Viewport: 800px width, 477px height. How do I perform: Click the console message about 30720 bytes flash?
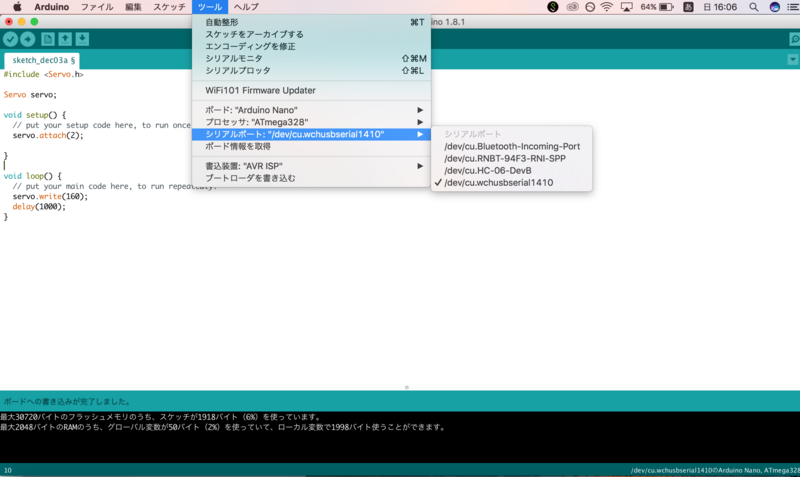pos(160,417)
